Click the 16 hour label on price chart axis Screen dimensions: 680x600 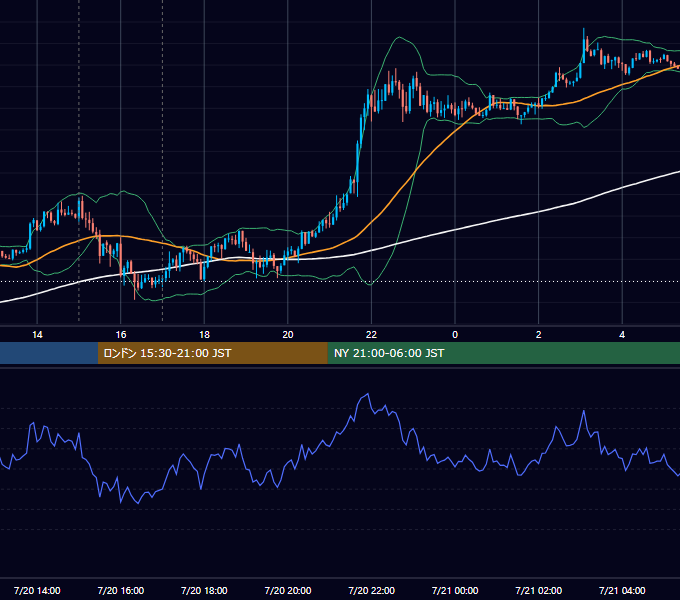click(121, 335)
